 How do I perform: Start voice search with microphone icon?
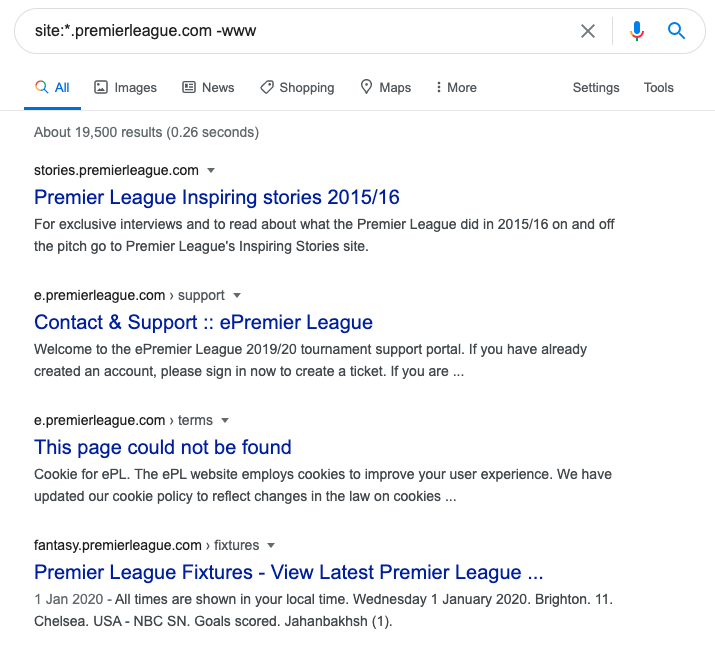point(637,31)
